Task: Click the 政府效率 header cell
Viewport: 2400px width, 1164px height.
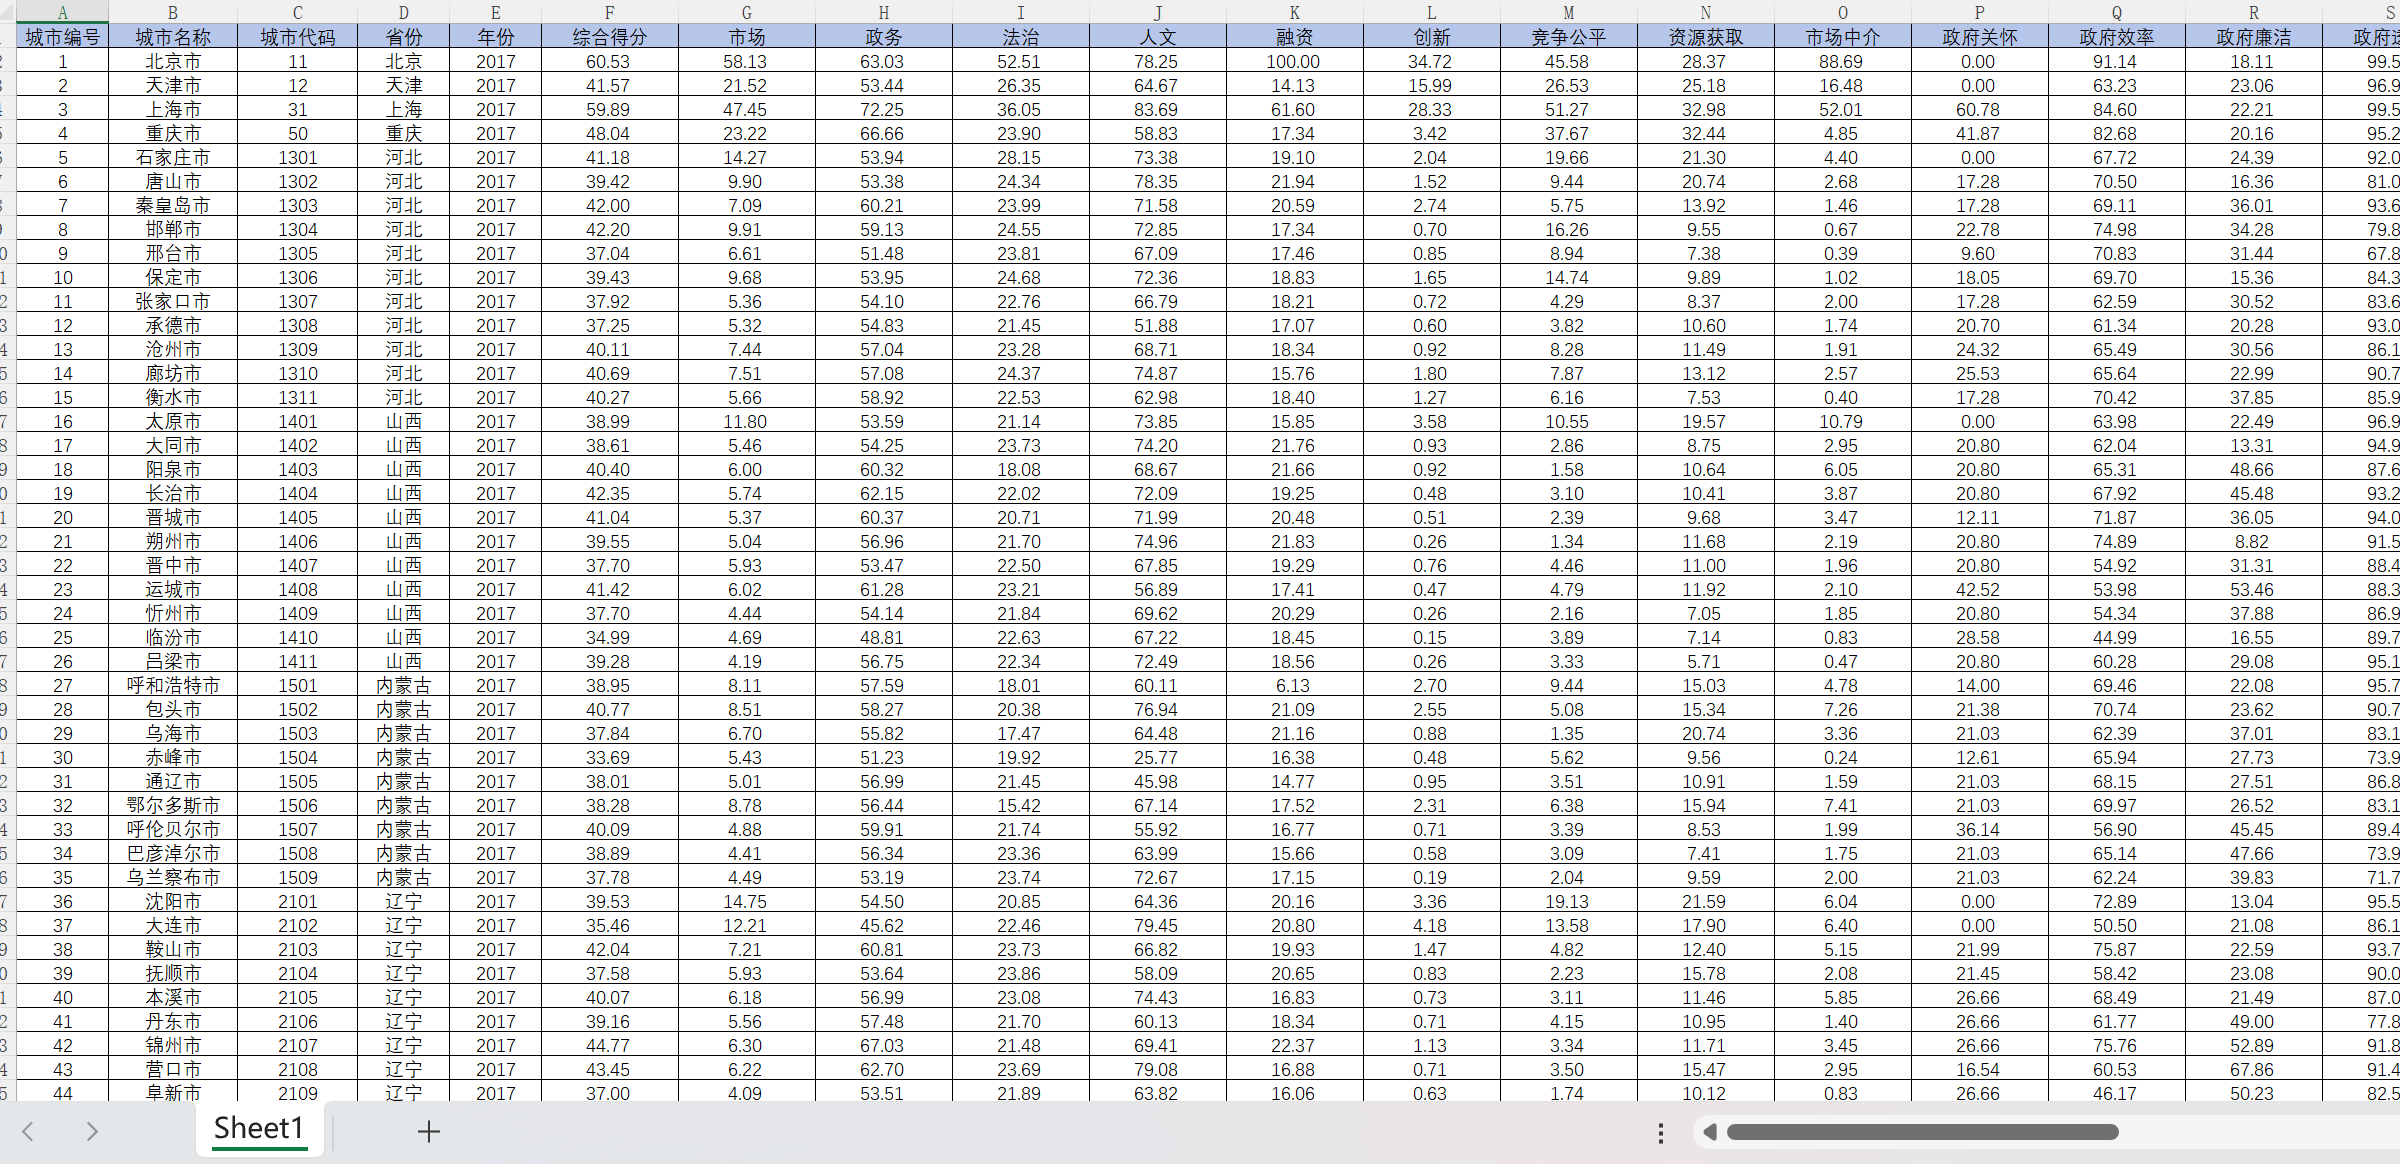Action: 2117,37
